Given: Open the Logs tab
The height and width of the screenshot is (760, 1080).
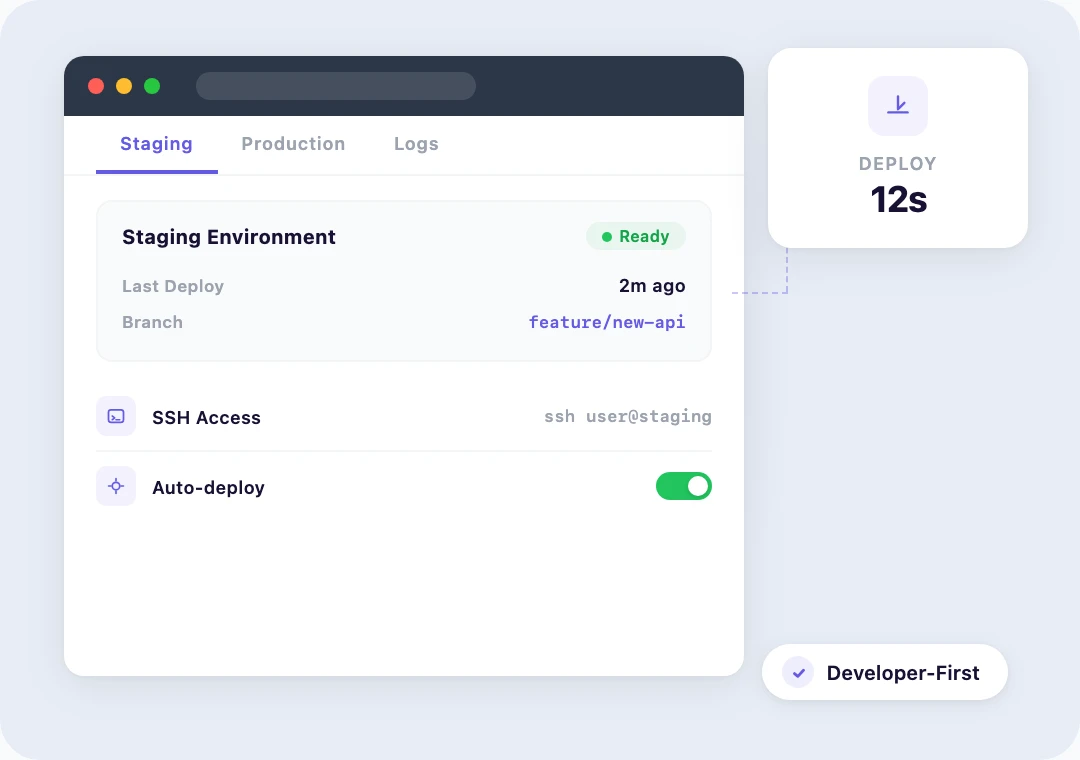Looking at the screenshot, I should tap(416, 144).
